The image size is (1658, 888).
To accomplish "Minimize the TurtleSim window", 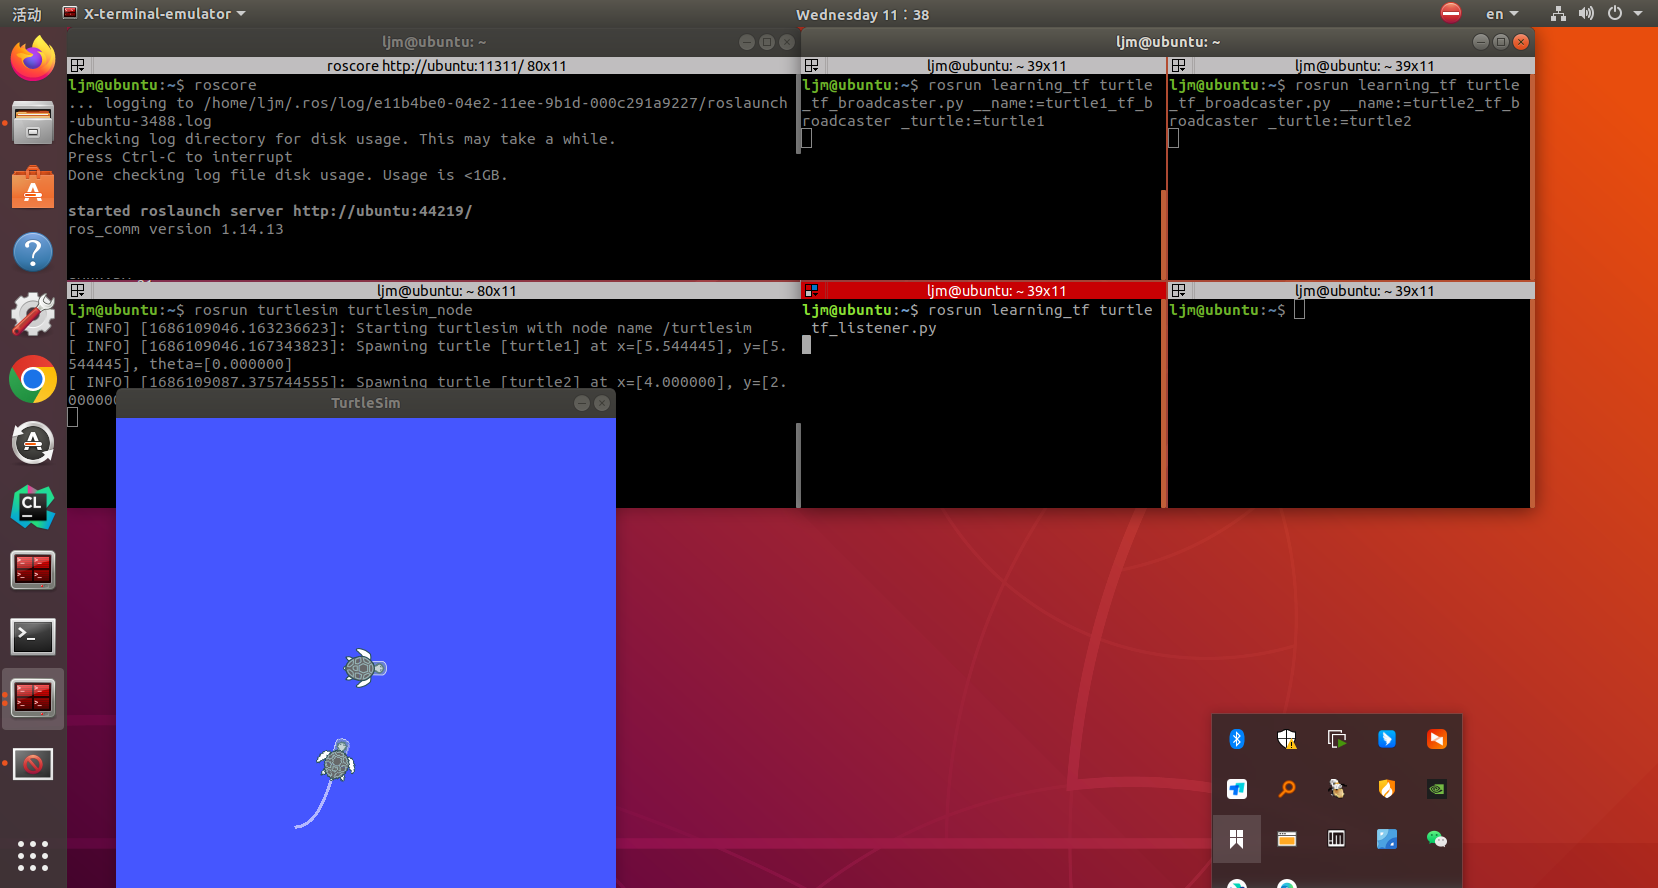I will click(x=582, y=403).
